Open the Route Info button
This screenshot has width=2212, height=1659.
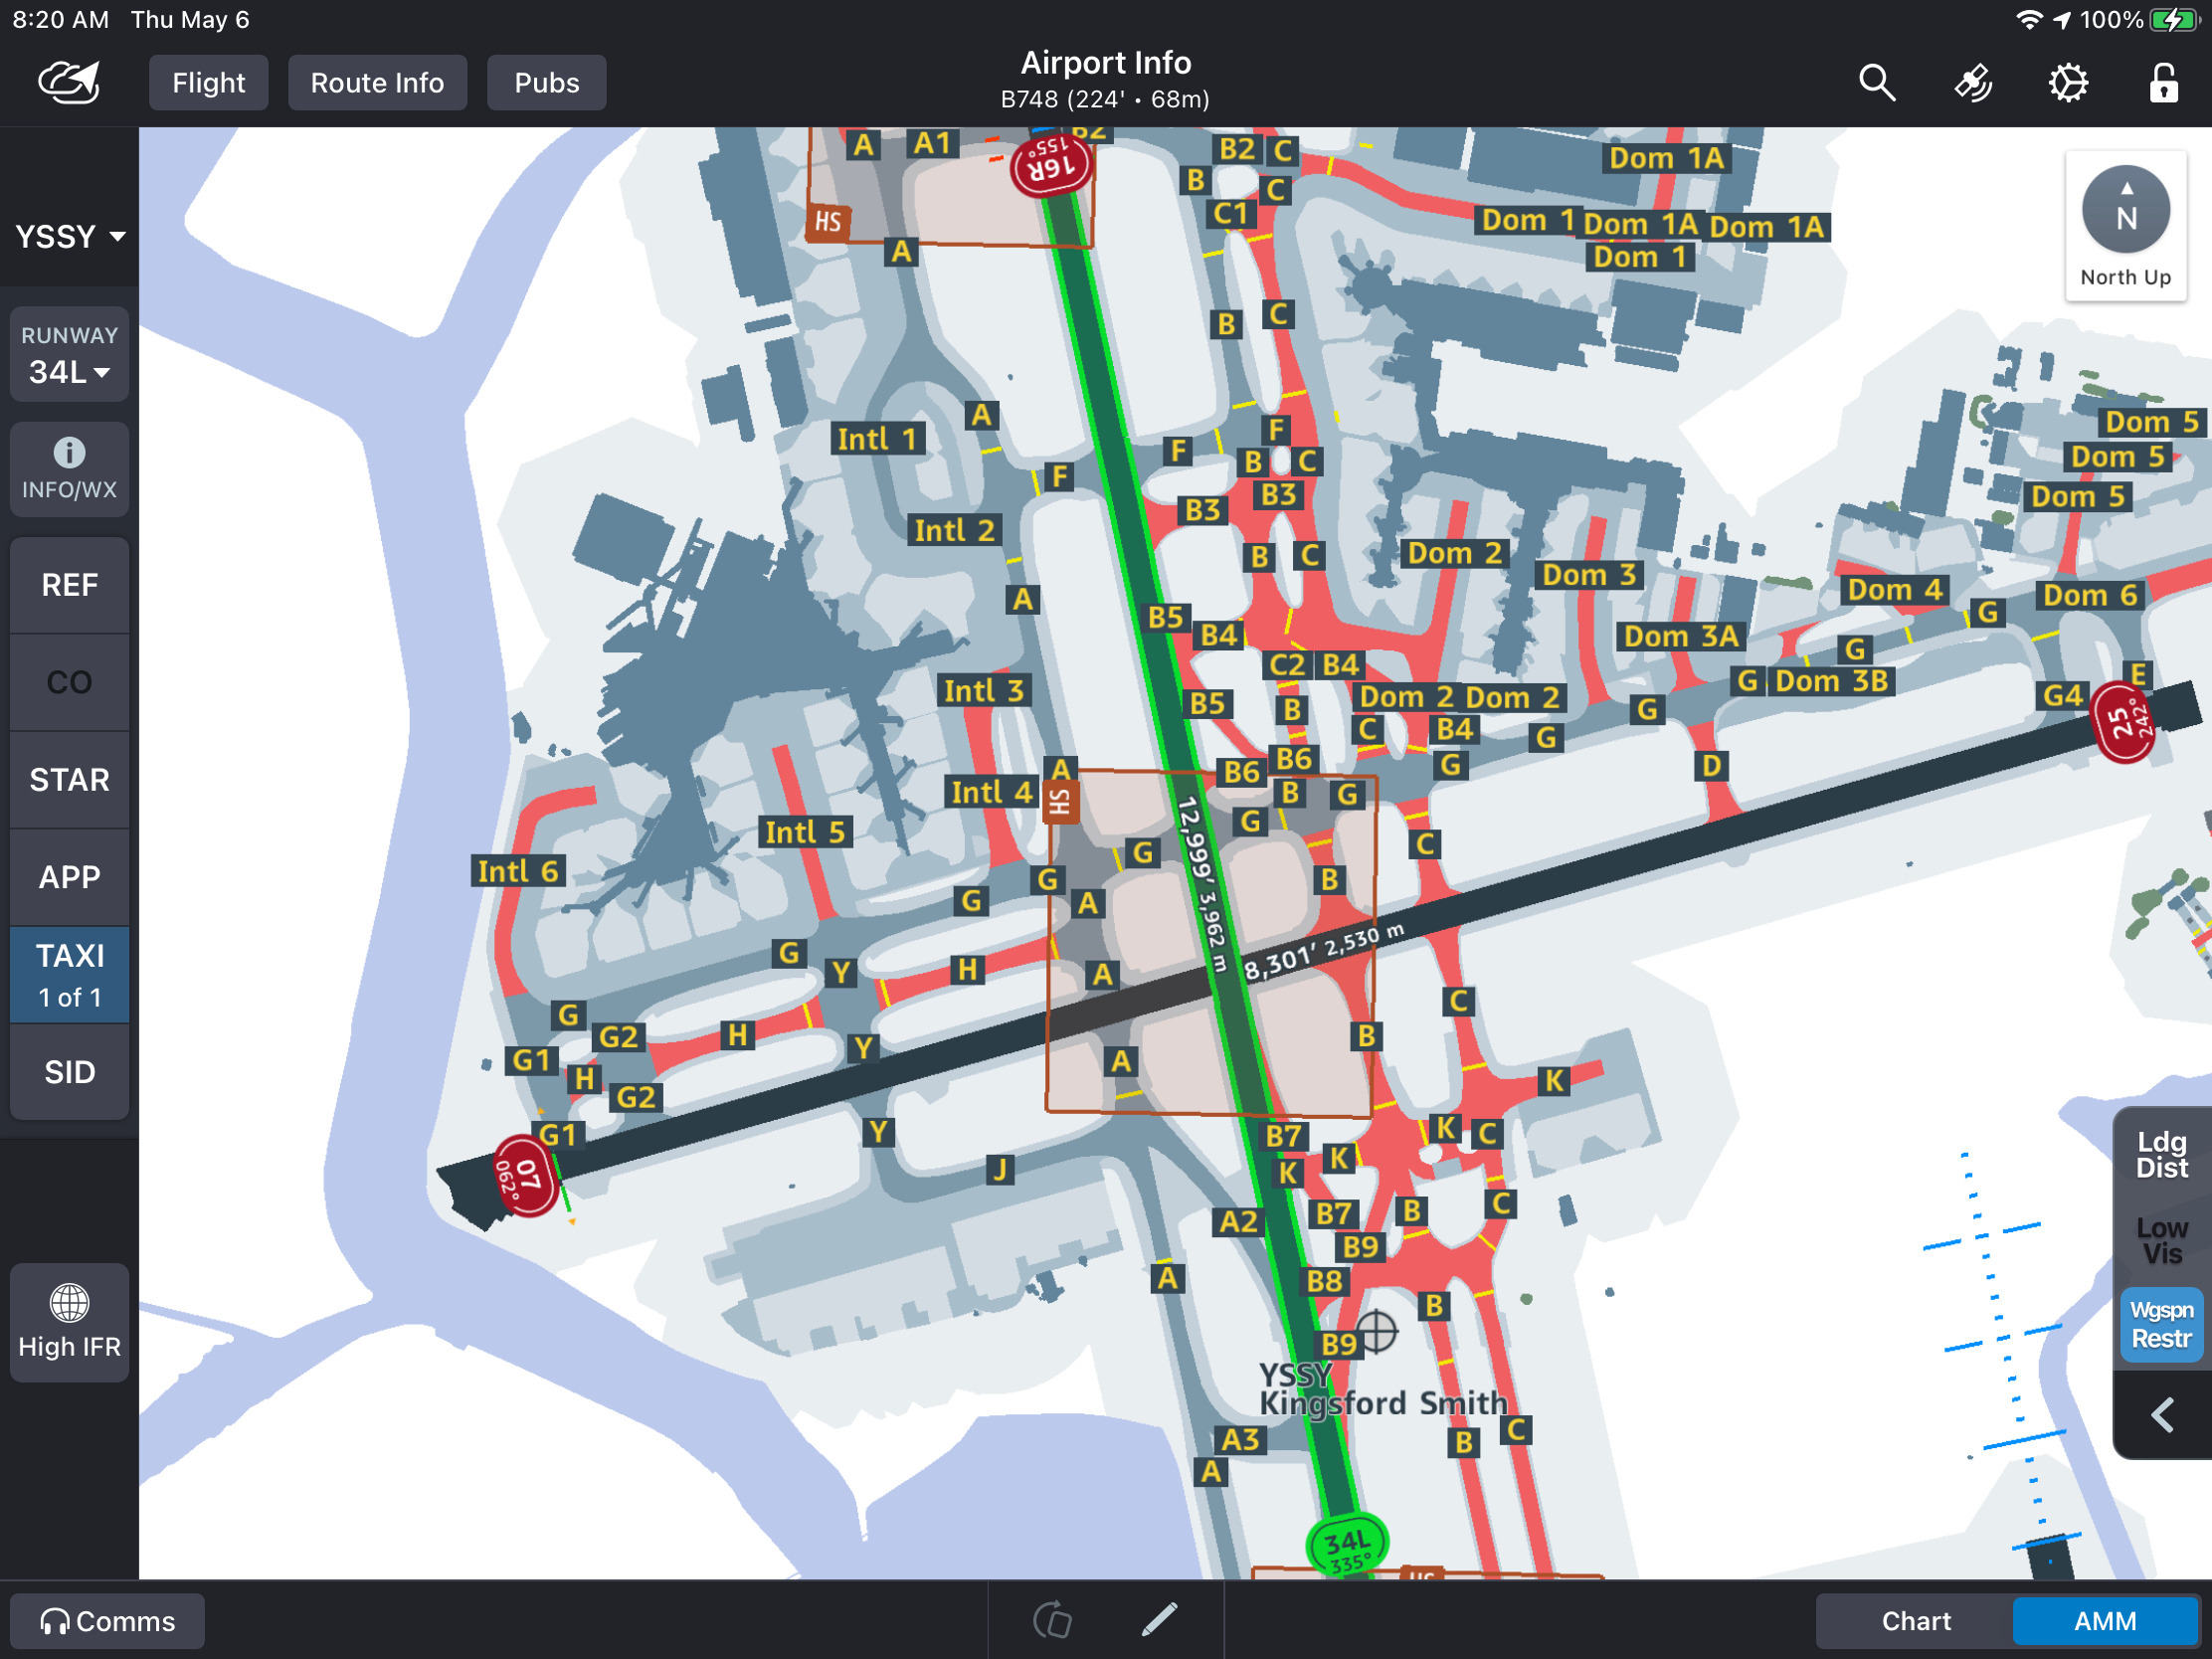coord(377,83)
